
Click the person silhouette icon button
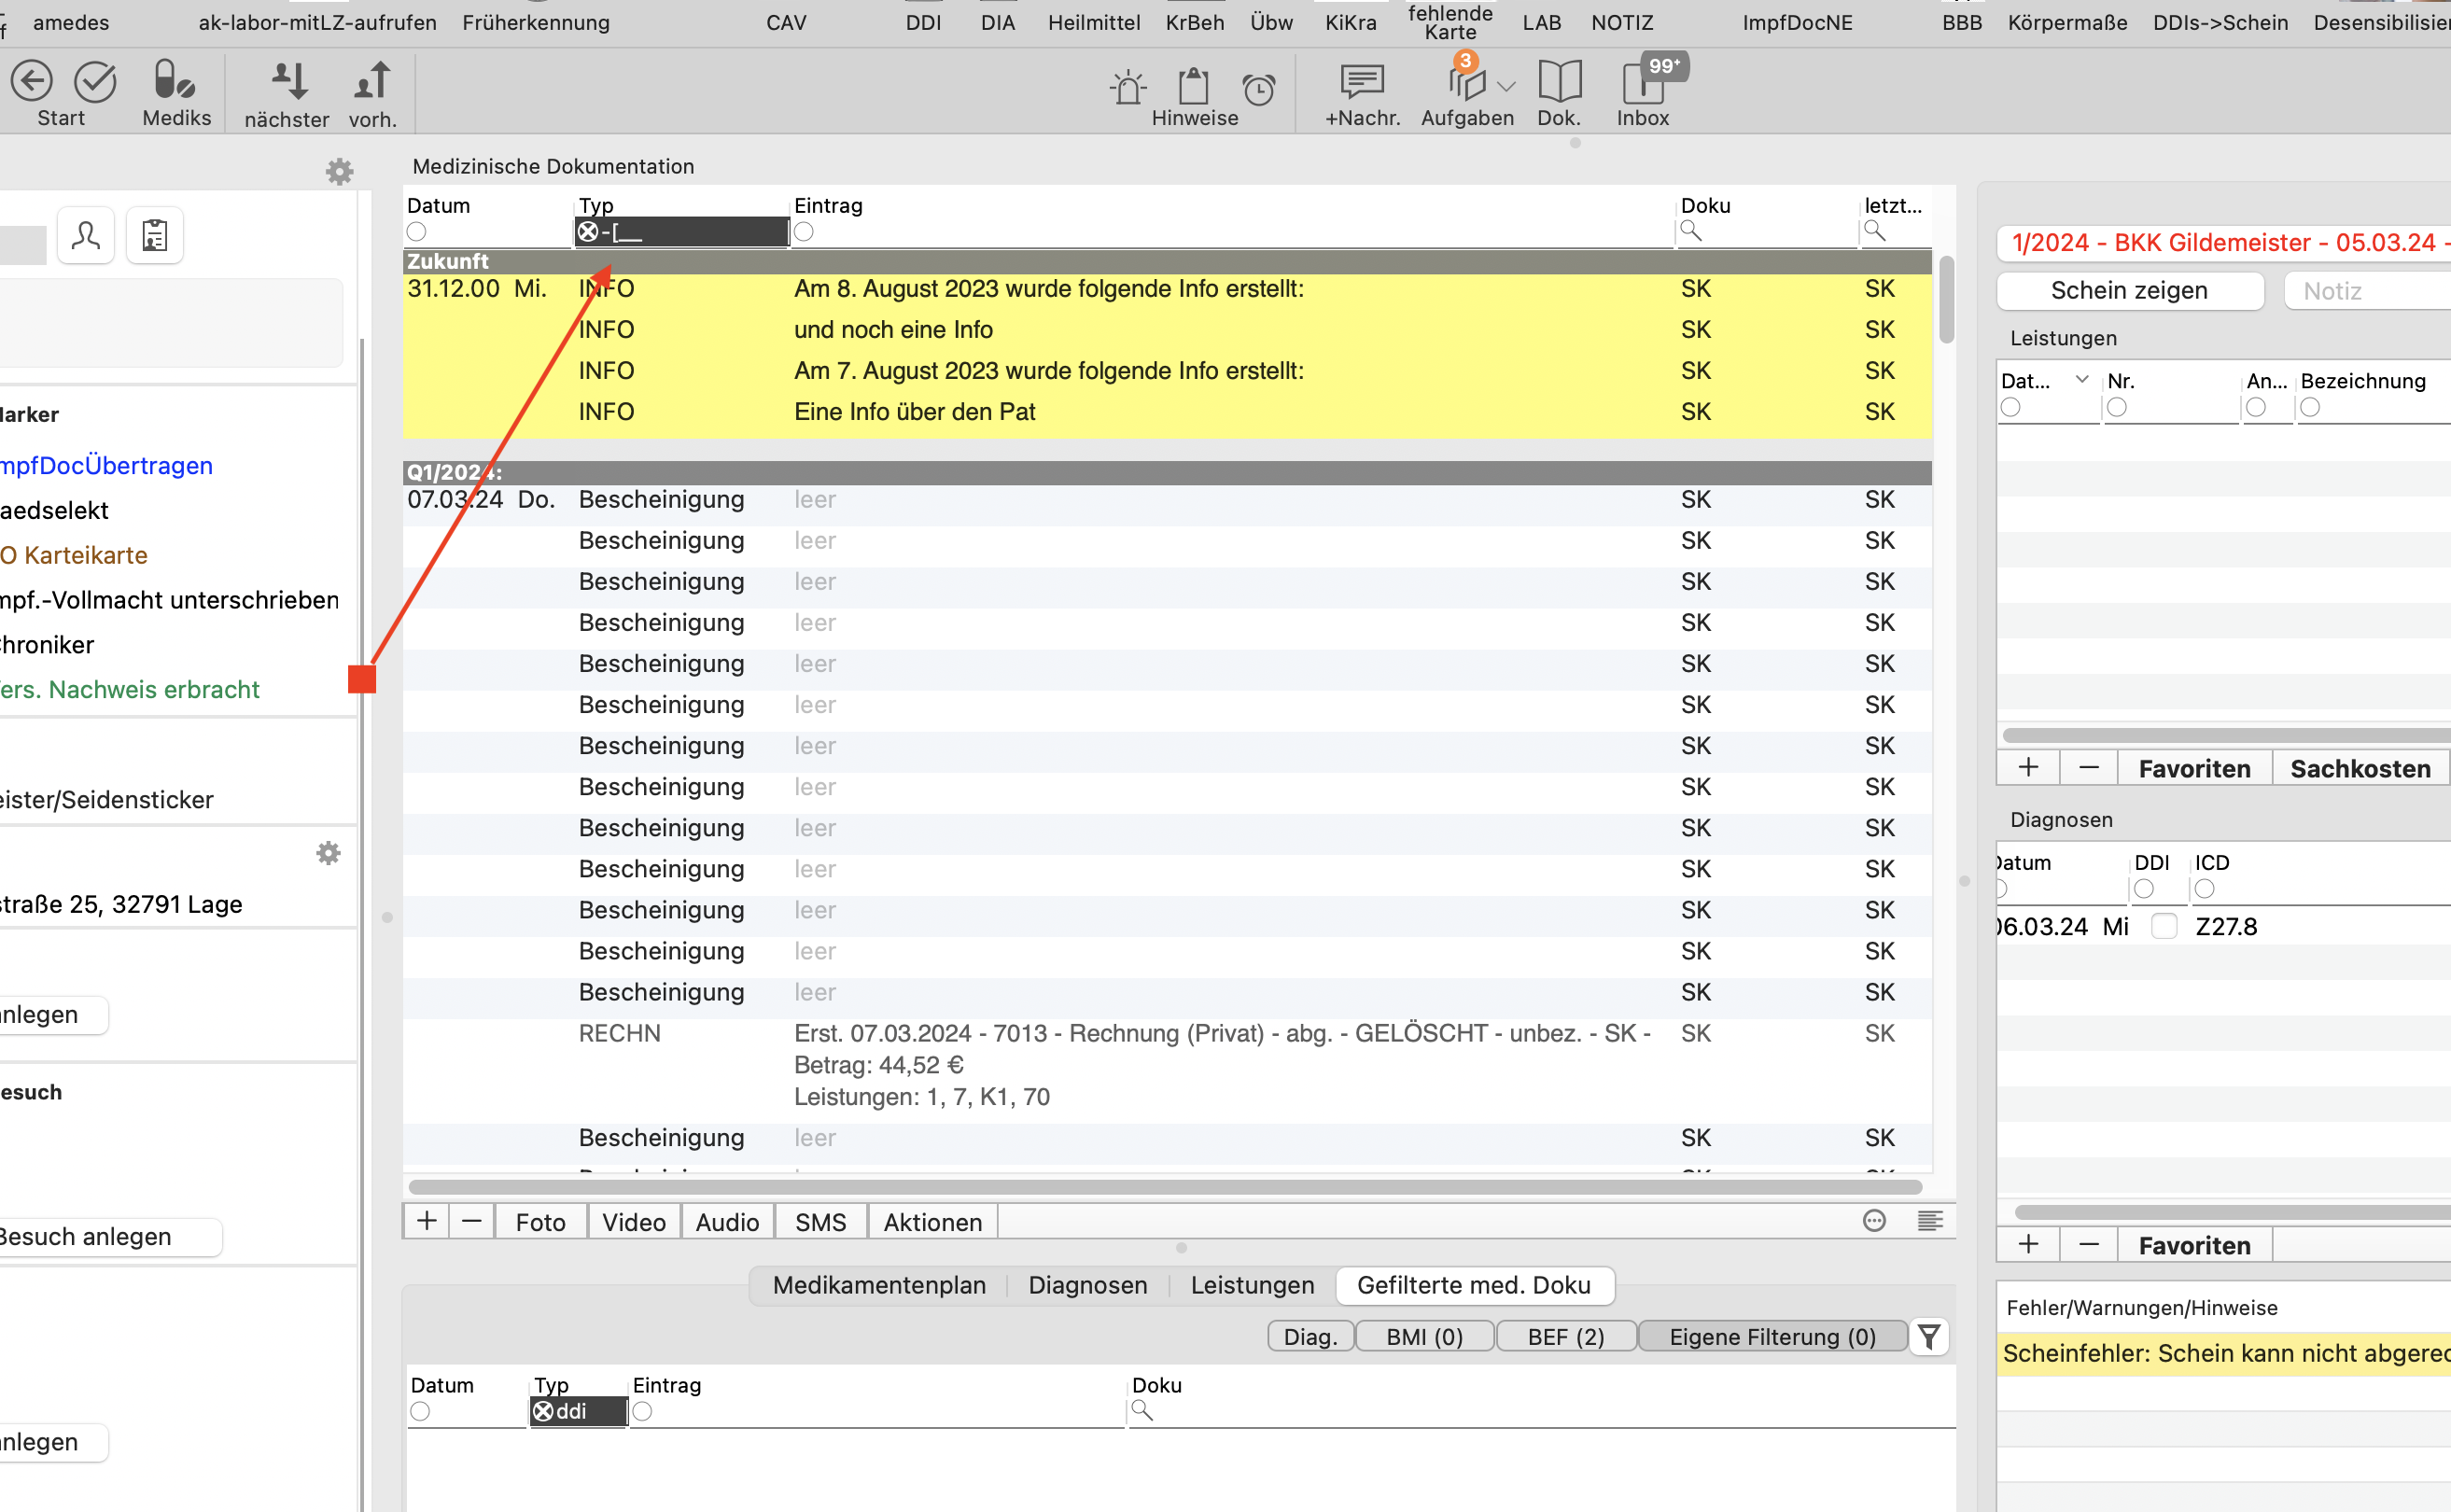[x=86, y=236]
